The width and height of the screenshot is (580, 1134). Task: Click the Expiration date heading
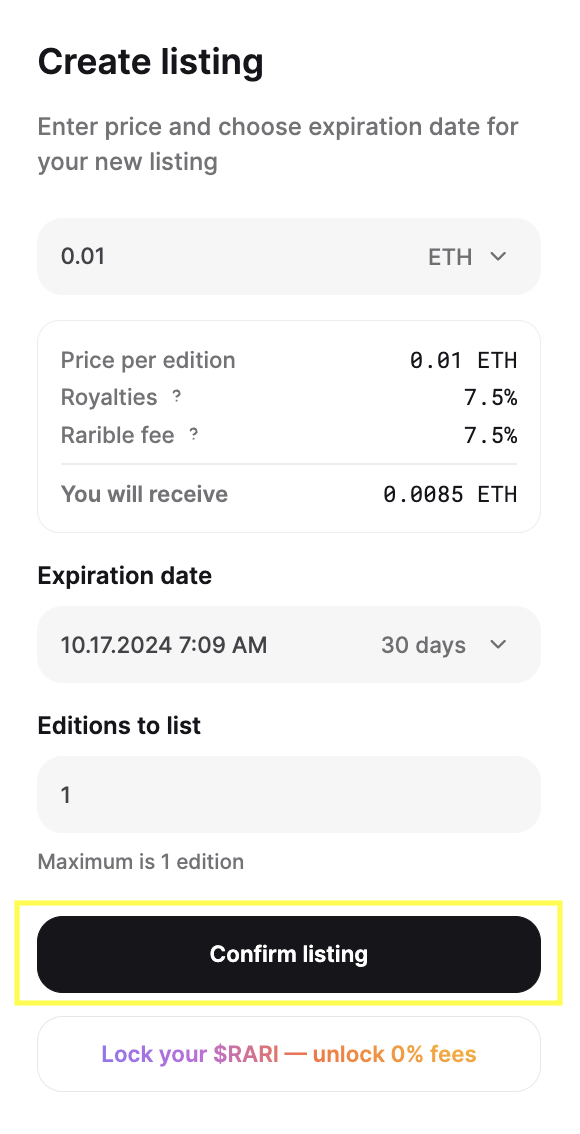(x=124, y=575)
